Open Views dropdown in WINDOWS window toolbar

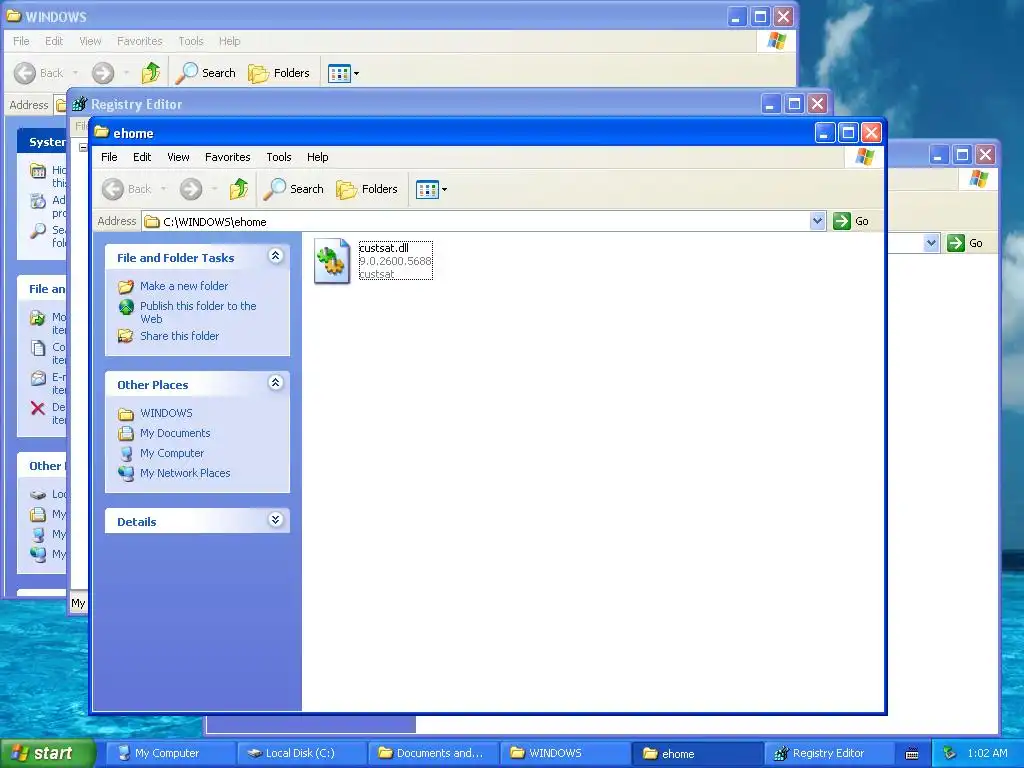pyautogui.click(x=344, y=73)
